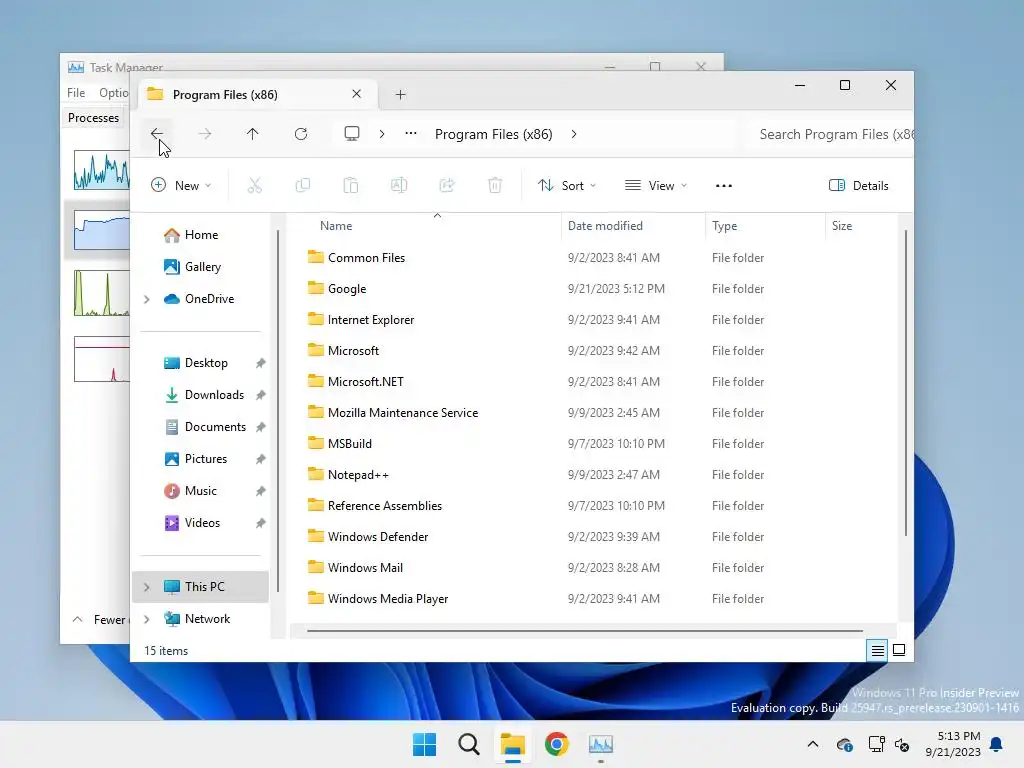Click the Delete trash can icon

point(495,185)
